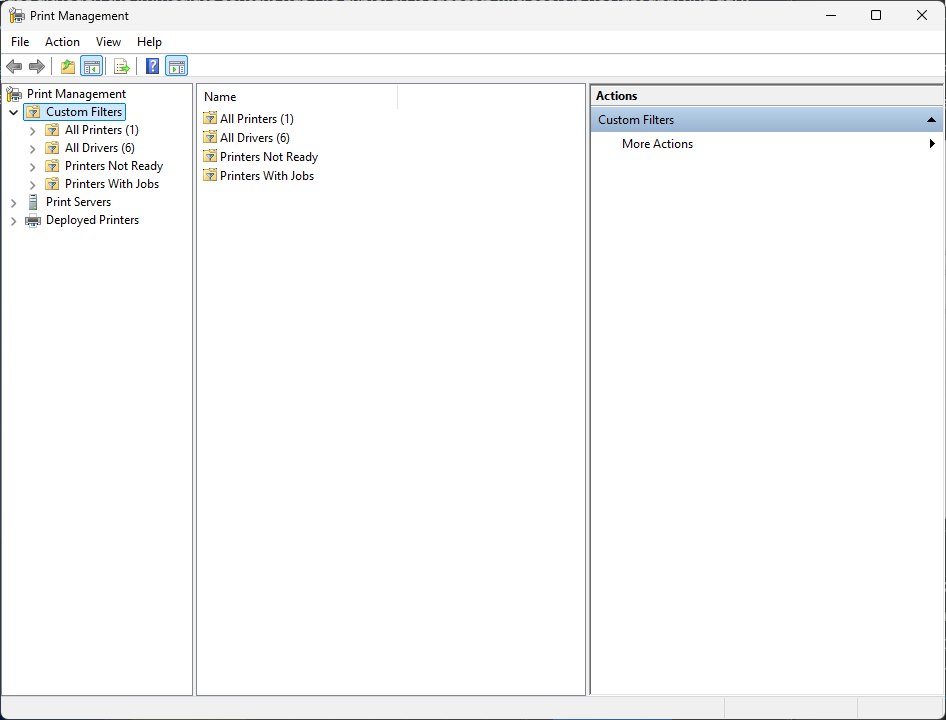
Task: Select All Printers (1) label in tree
Action: 102,130
